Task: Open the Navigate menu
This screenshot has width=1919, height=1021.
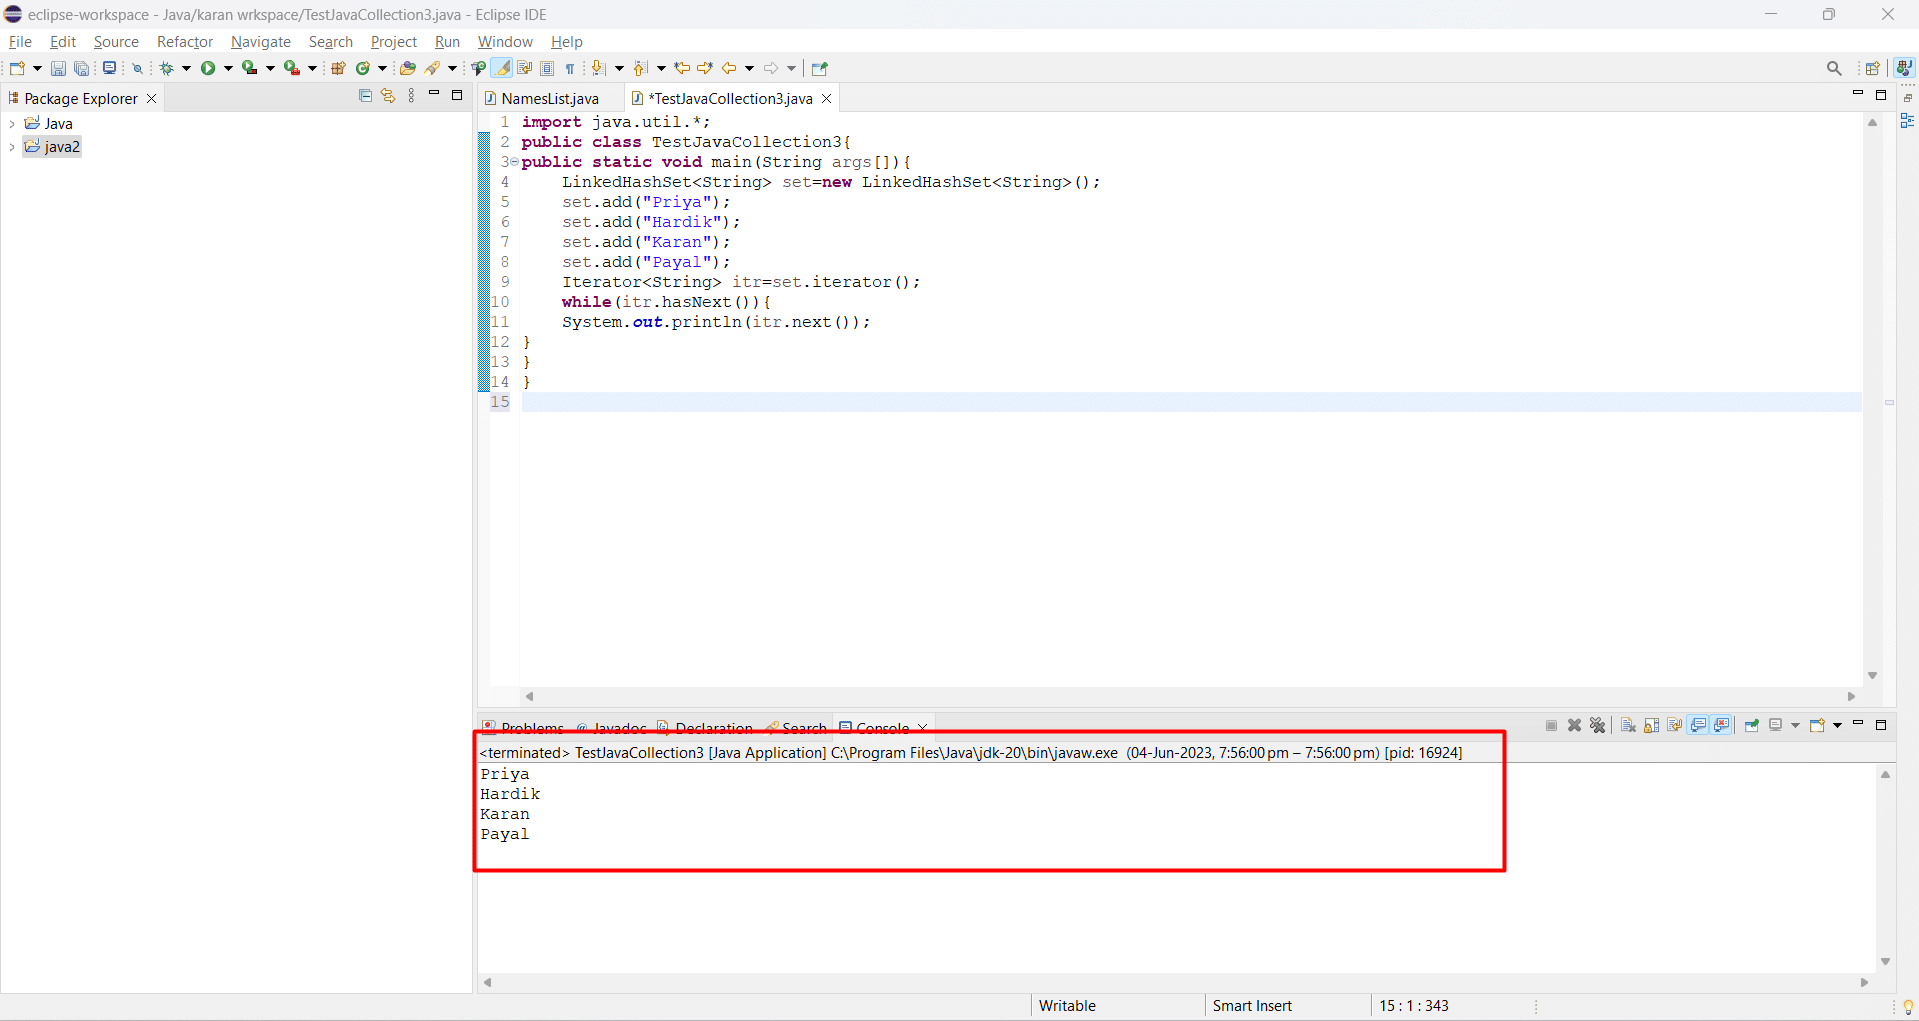Action: point(261,42)
